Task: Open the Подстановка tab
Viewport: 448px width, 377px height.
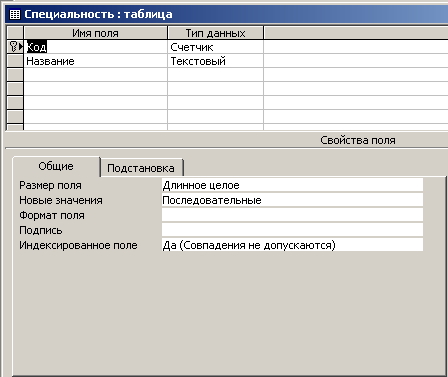Action: pyautogui.click(x=141, y=168)
